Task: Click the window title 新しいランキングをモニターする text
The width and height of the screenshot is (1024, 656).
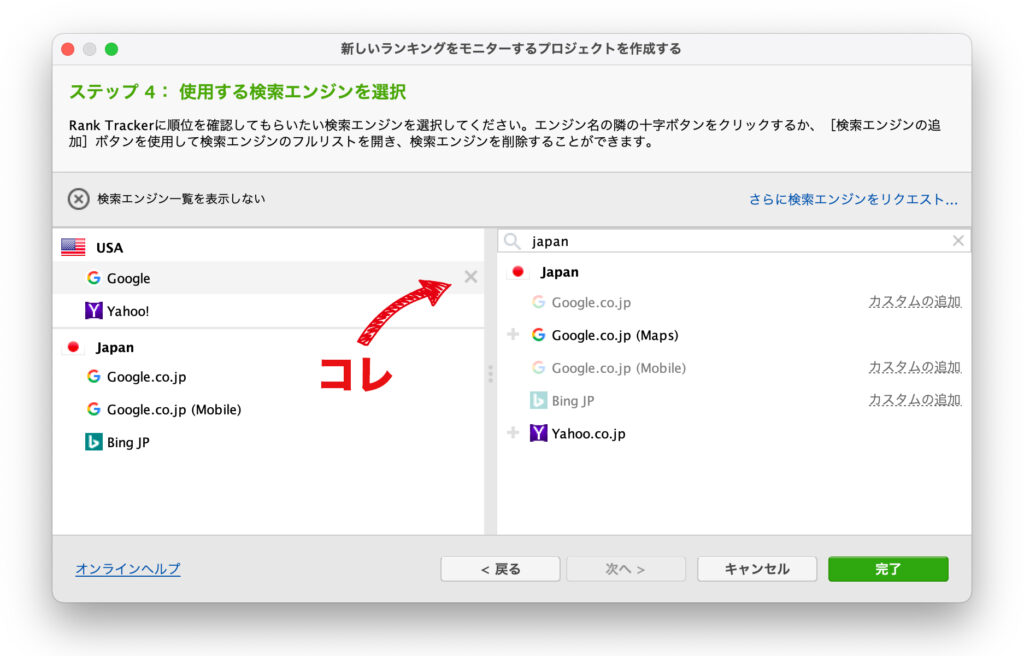Action: 510,49
